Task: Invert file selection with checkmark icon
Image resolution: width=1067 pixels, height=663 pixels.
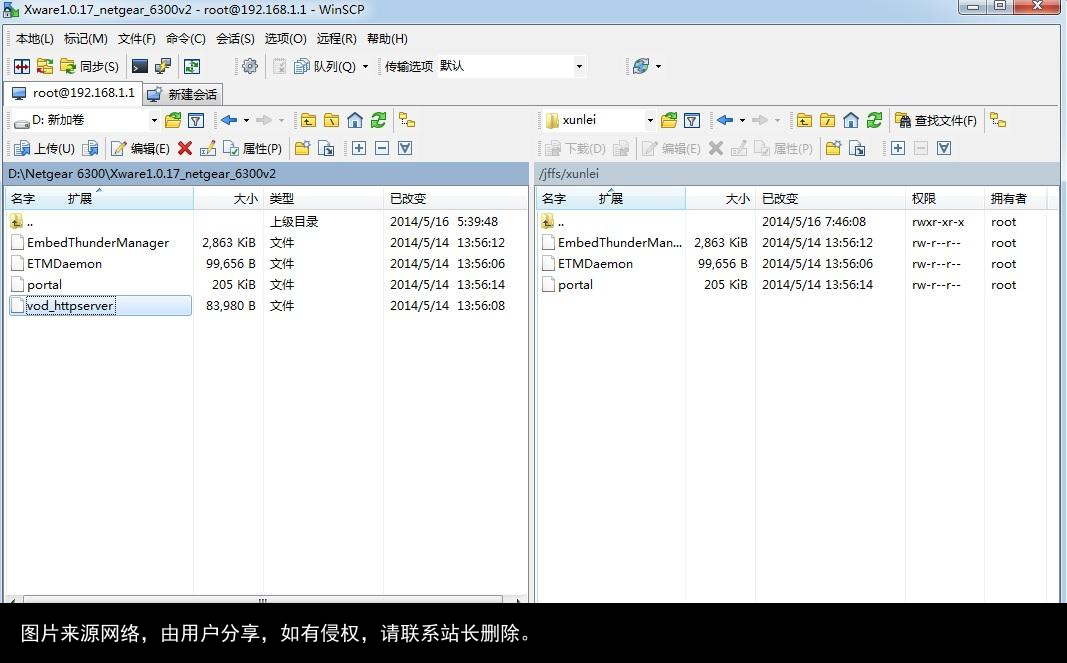Action: point(405,148)
